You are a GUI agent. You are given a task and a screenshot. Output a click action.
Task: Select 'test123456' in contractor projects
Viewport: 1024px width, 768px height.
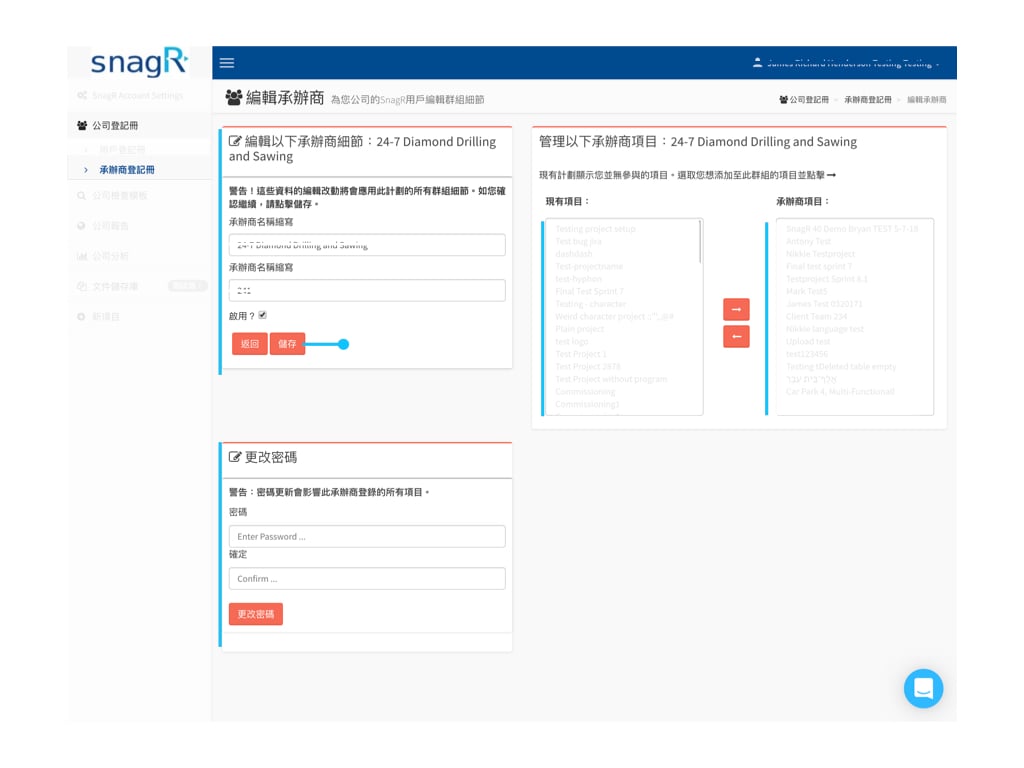tap(807, 354)
